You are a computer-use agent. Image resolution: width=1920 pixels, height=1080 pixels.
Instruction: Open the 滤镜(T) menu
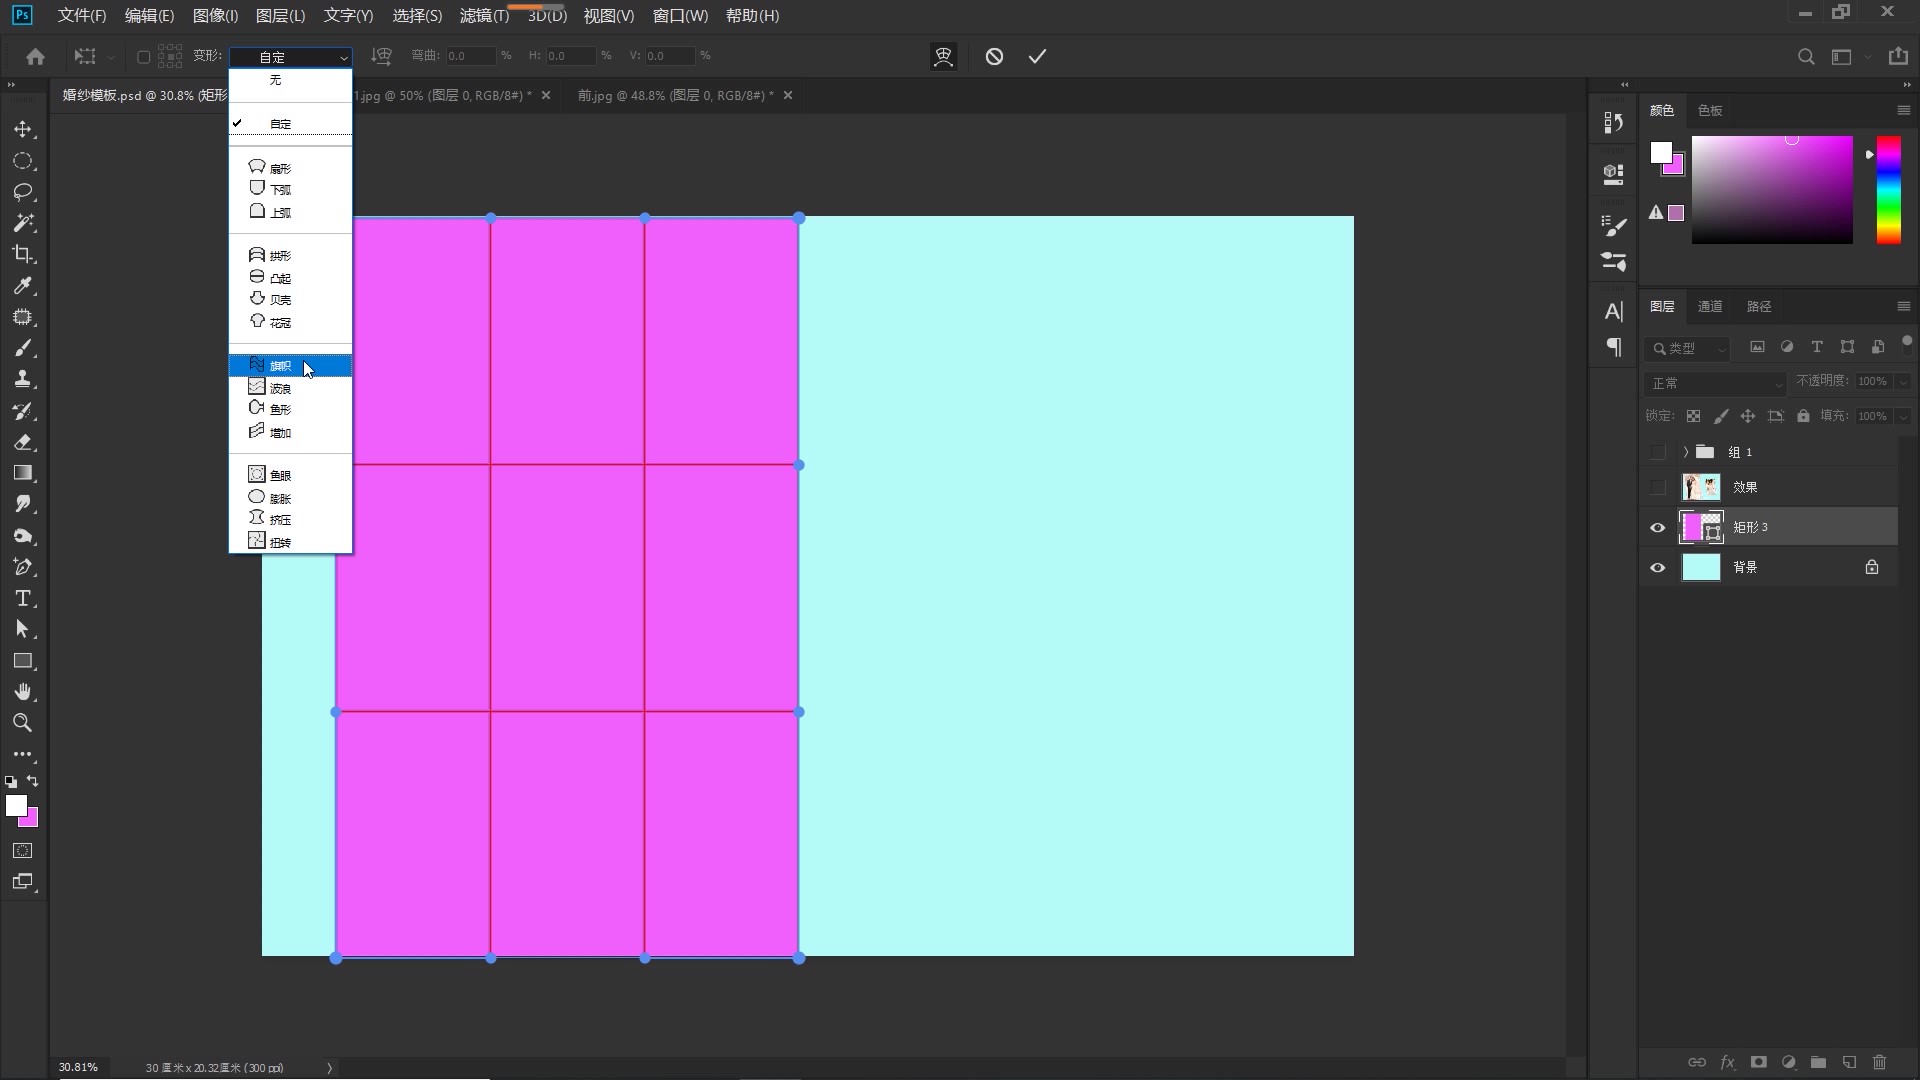(484, 16)
